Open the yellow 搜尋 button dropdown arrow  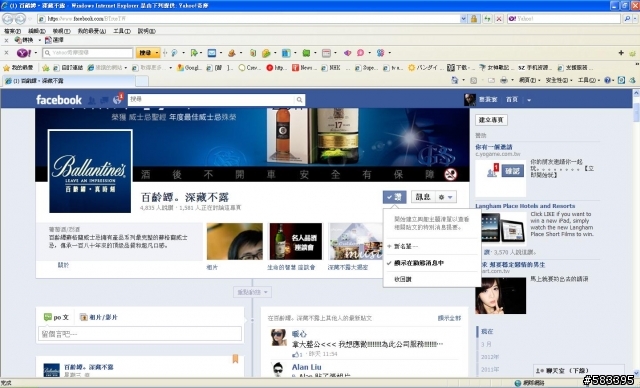[x=156, y=53]
